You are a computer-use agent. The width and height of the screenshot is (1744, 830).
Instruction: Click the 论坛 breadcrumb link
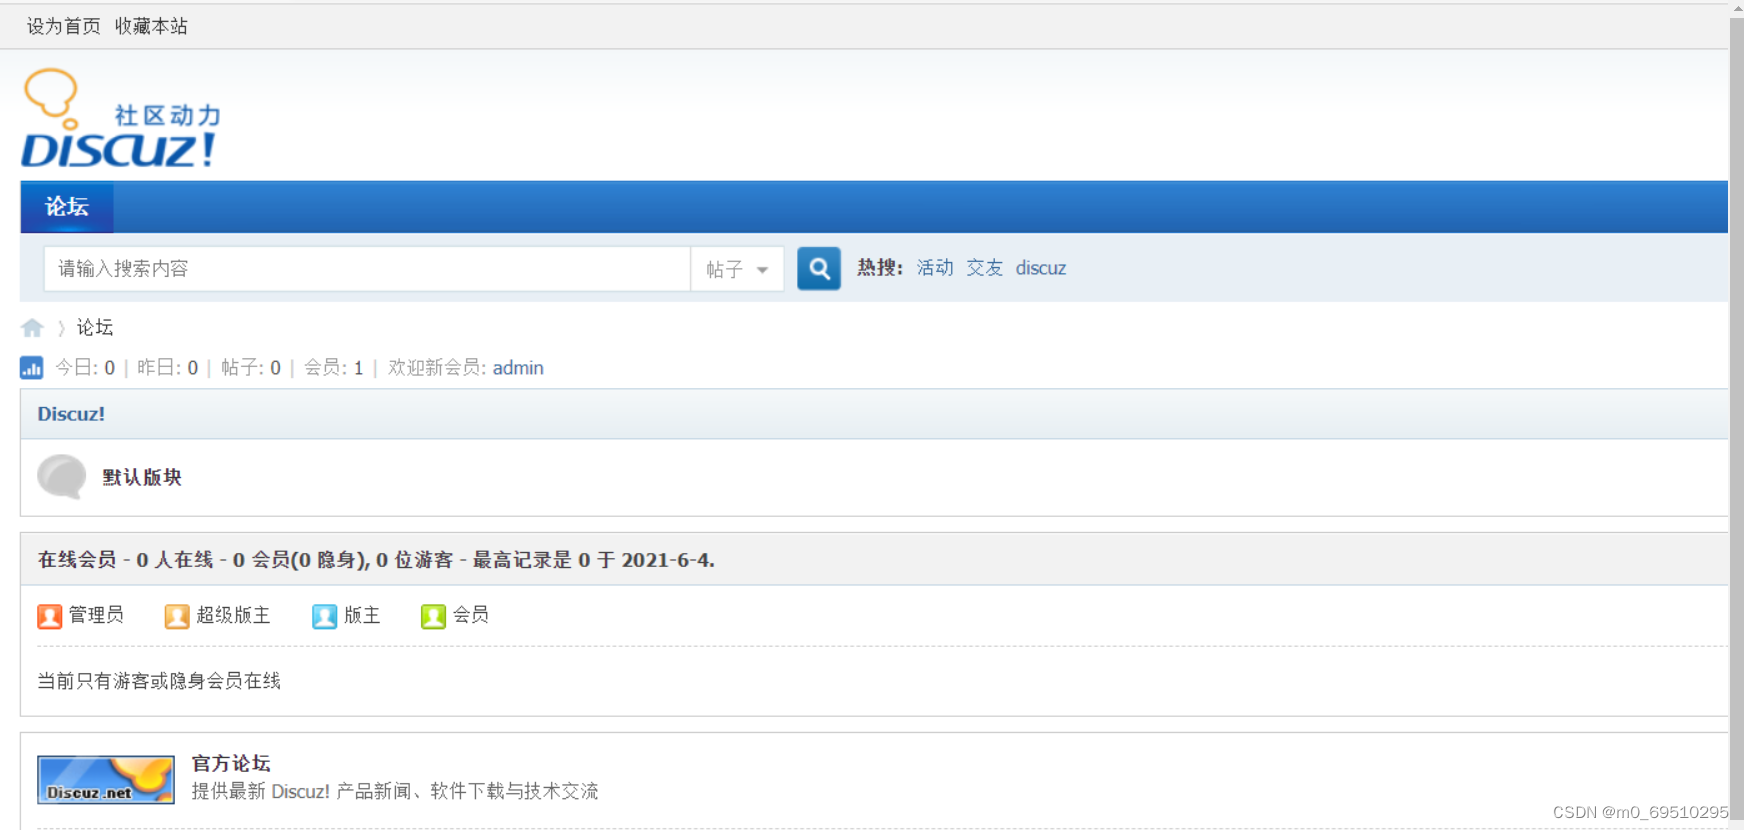click(x=95, y=328)
